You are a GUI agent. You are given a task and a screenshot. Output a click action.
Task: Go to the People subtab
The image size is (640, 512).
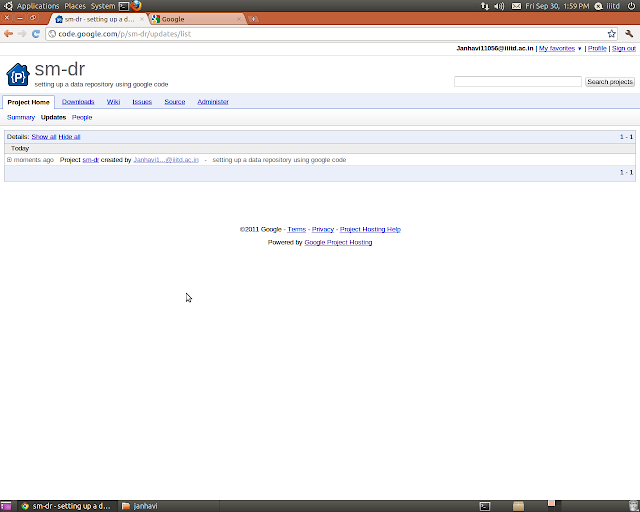(82, 117)
